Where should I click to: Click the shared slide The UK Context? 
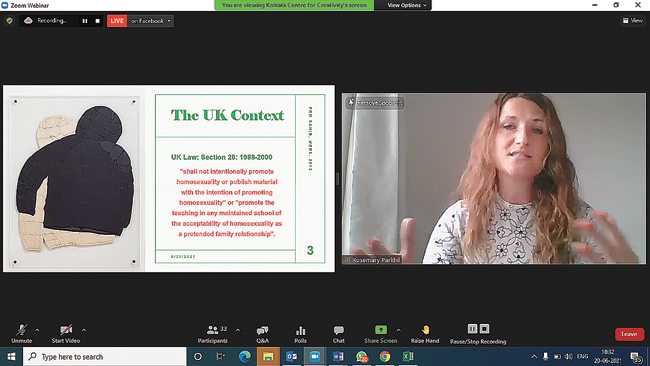click(169, 179)
